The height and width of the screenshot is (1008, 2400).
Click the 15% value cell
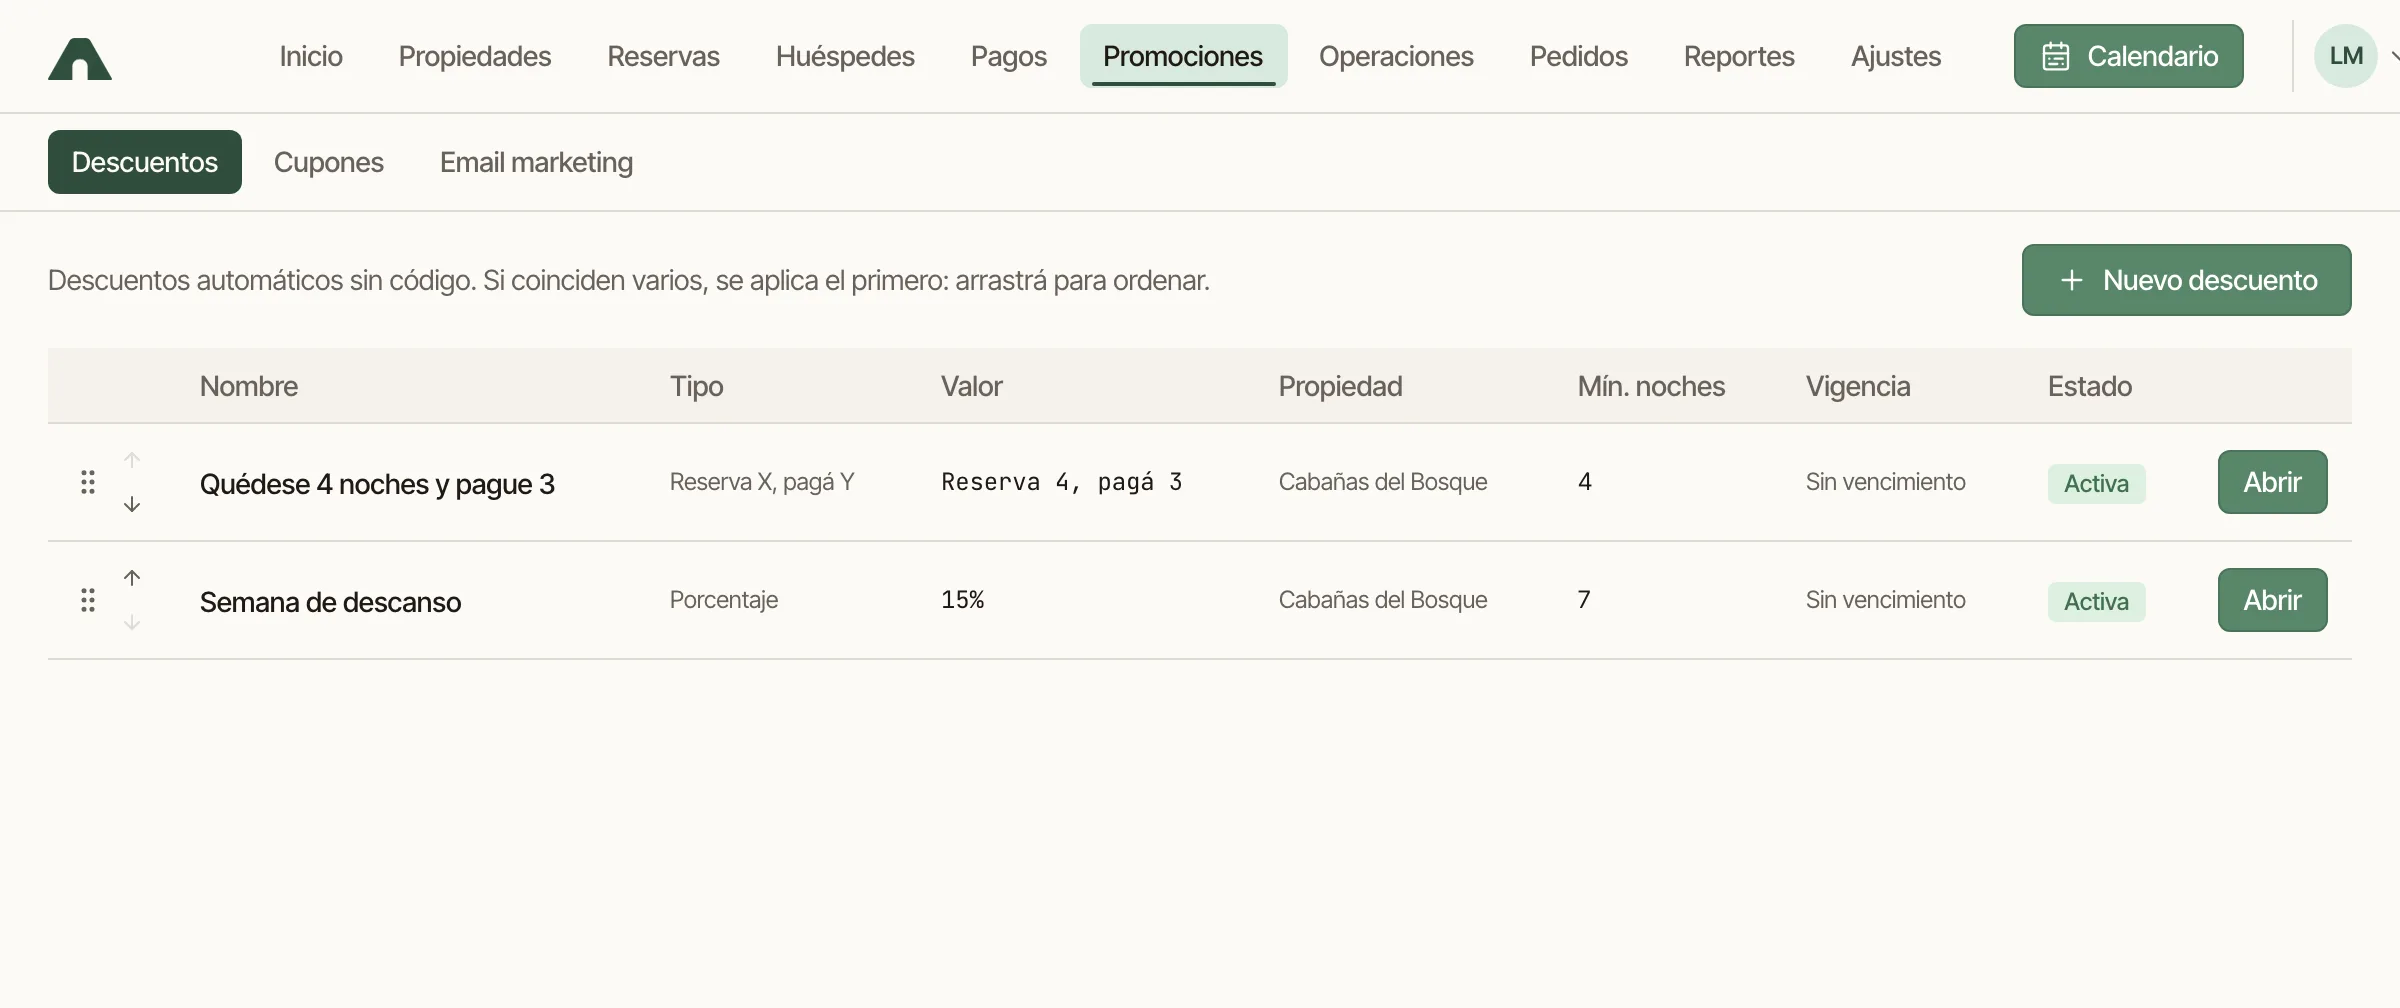963,600
